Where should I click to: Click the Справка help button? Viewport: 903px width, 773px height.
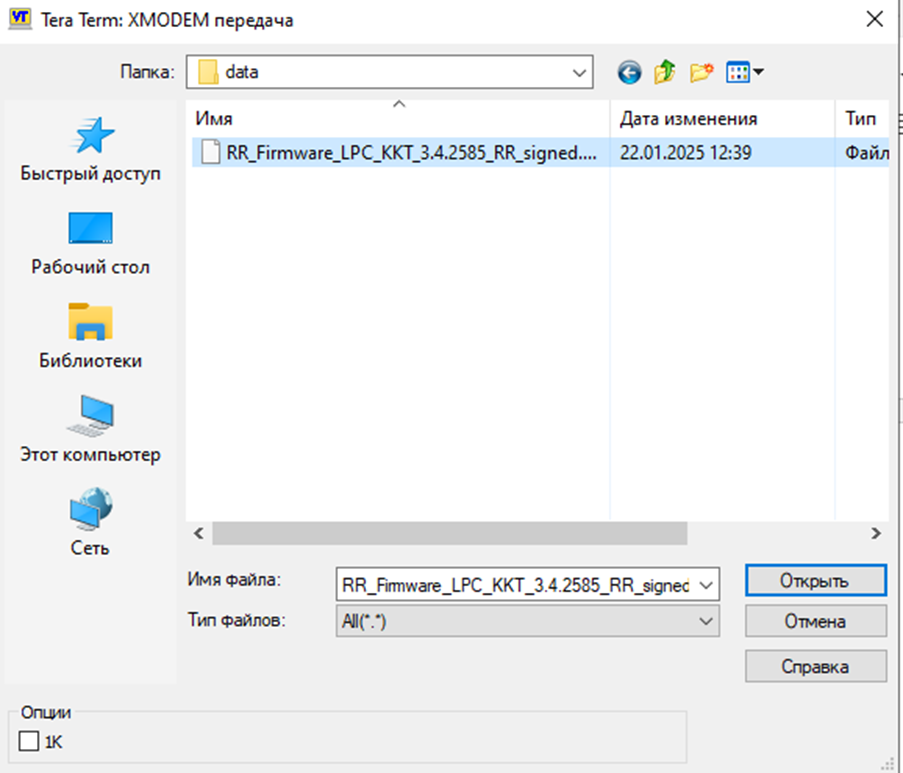[x=815, y=666]
